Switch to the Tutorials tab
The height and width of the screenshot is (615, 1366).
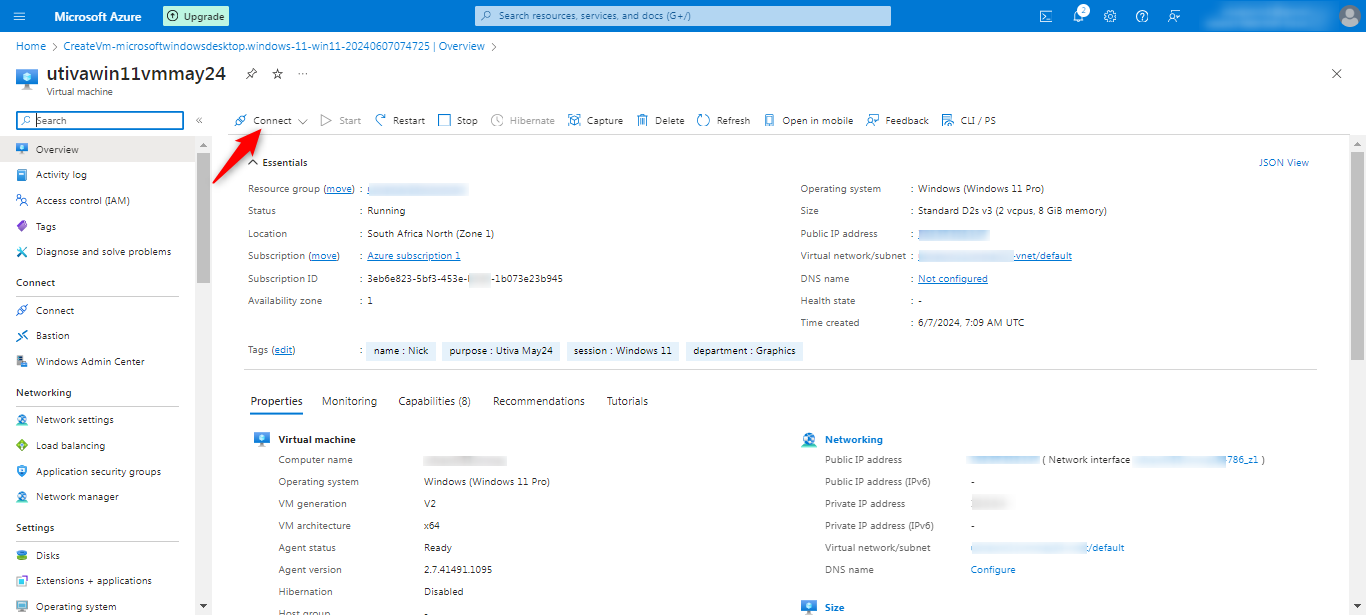(627, 401)
